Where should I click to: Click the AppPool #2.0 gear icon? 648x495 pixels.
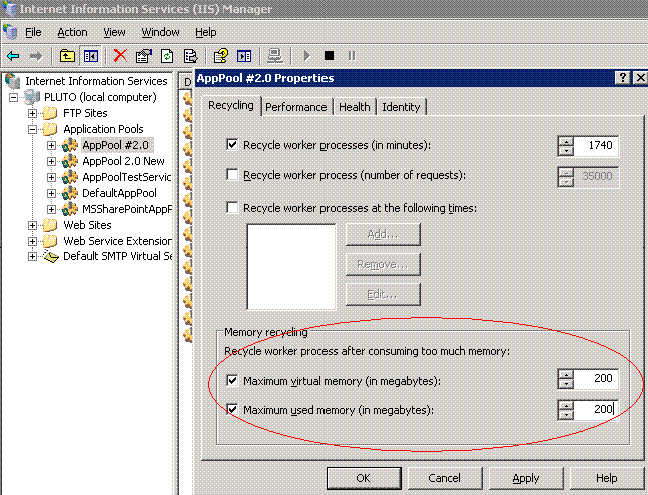[x=70, y=145]
